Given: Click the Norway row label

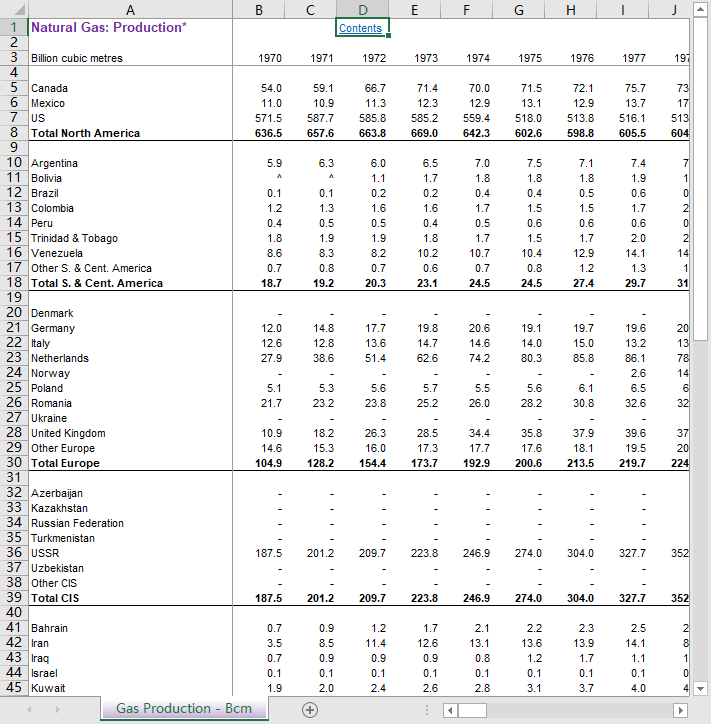Looking at the screenshot, I should (x=50, y=374).
